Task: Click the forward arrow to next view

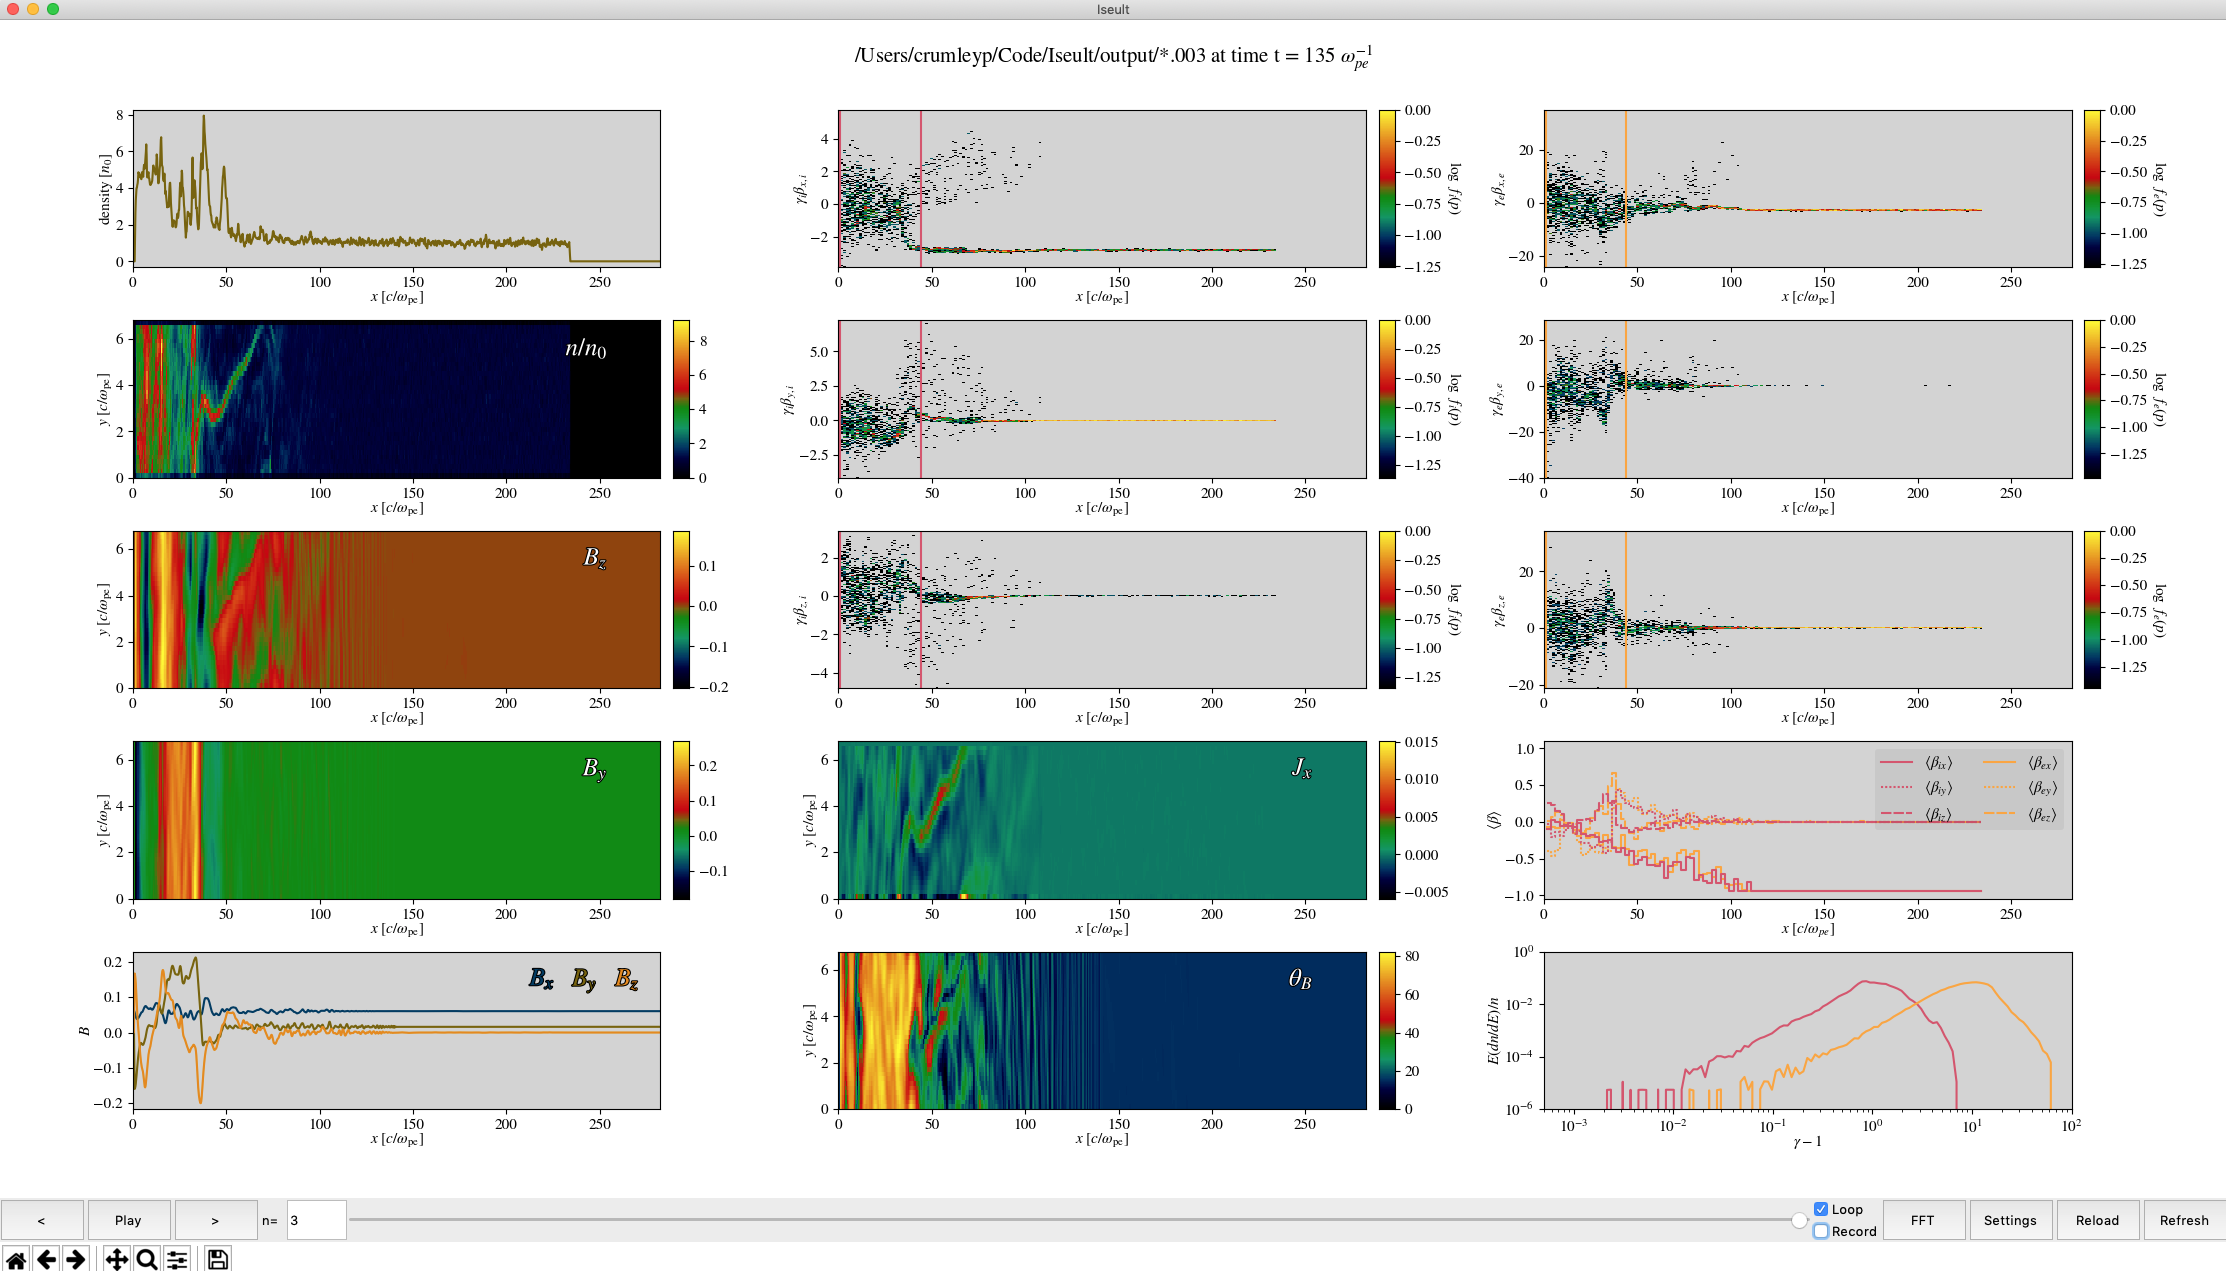Action: (75, 1259)
